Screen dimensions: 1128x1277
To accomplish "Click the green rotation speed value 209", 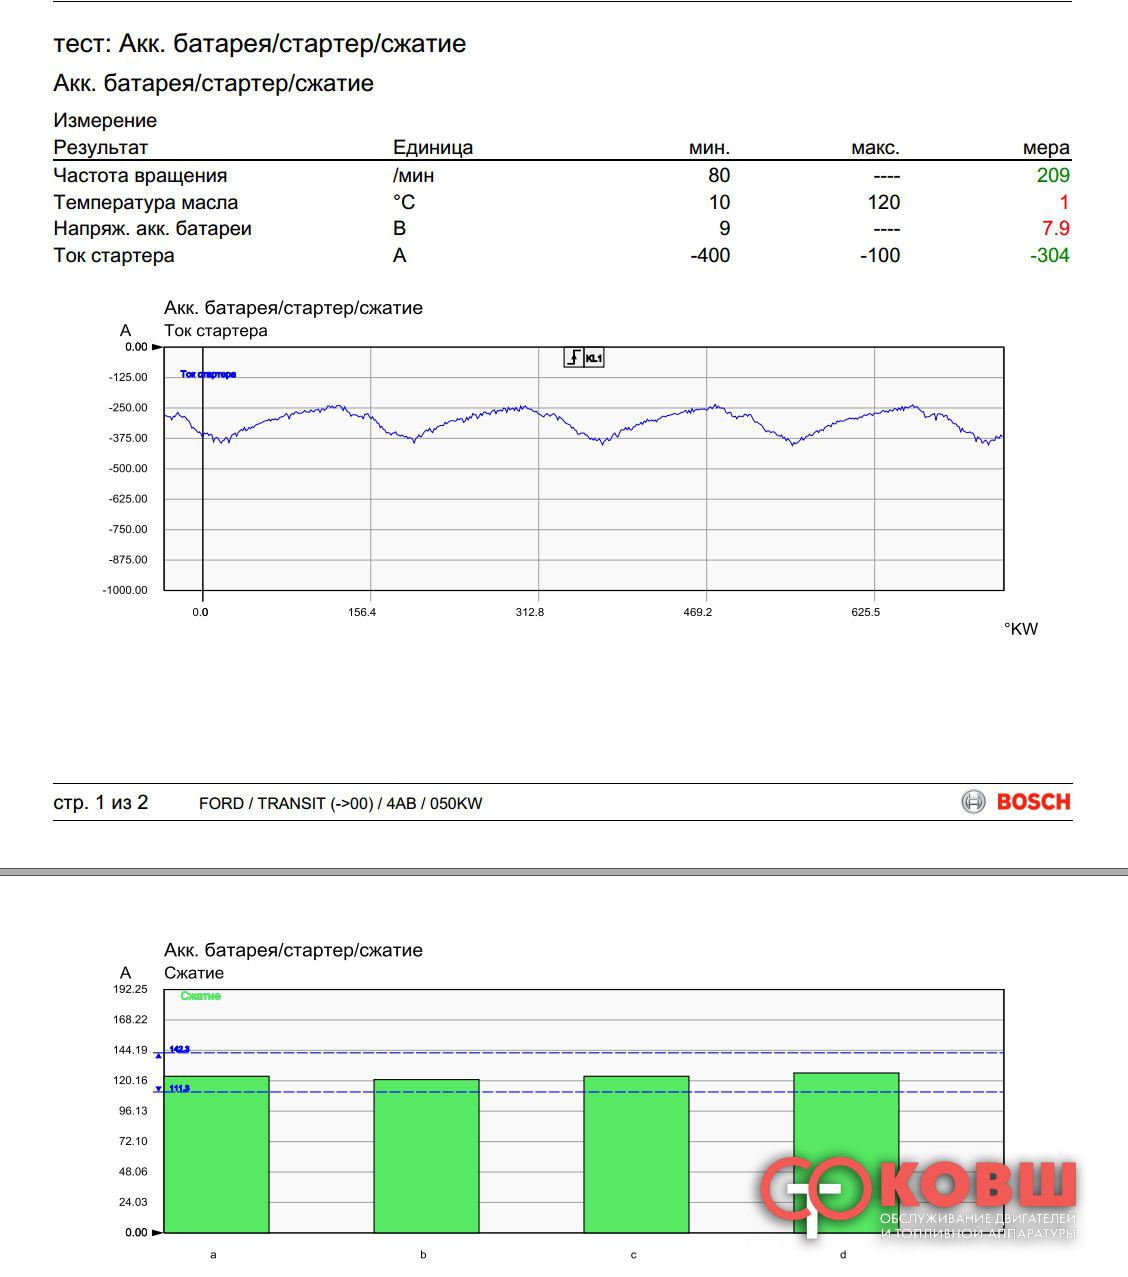I will tap(1053, 176).
